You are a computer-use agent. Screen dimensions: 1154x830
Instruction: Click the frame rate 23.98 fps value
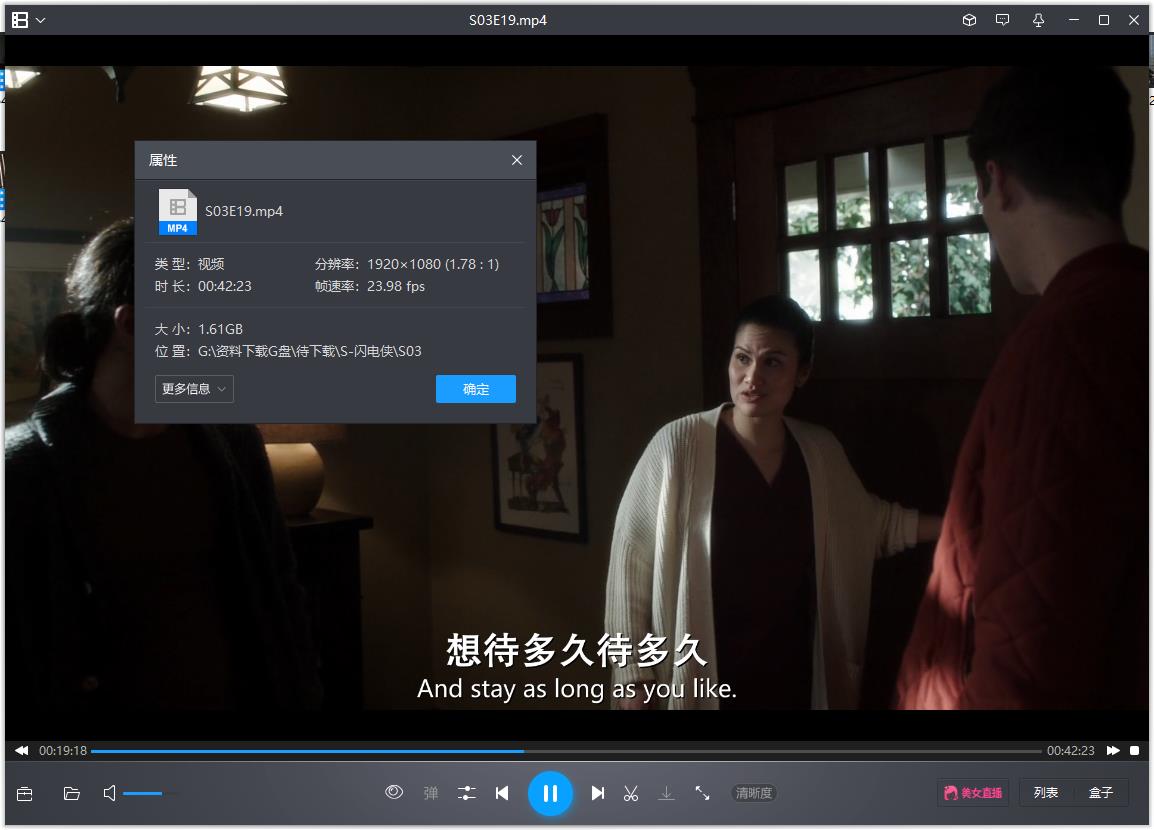click(x=396, y=286)
